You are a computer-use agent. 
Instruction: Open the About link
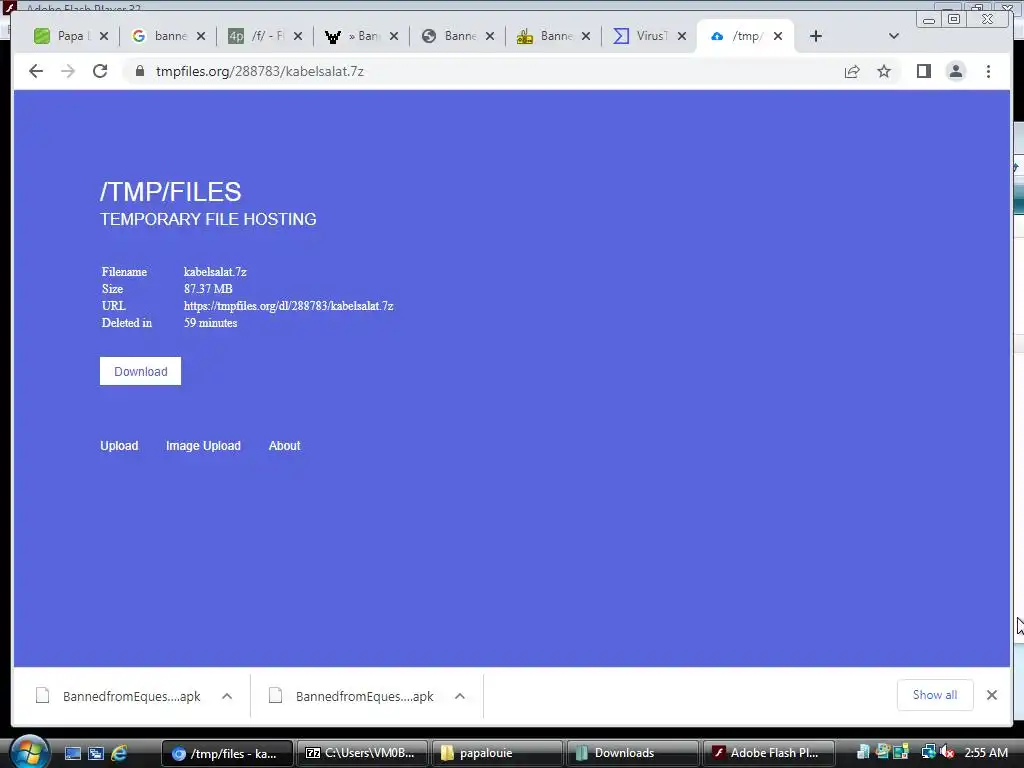click(284, 446)
